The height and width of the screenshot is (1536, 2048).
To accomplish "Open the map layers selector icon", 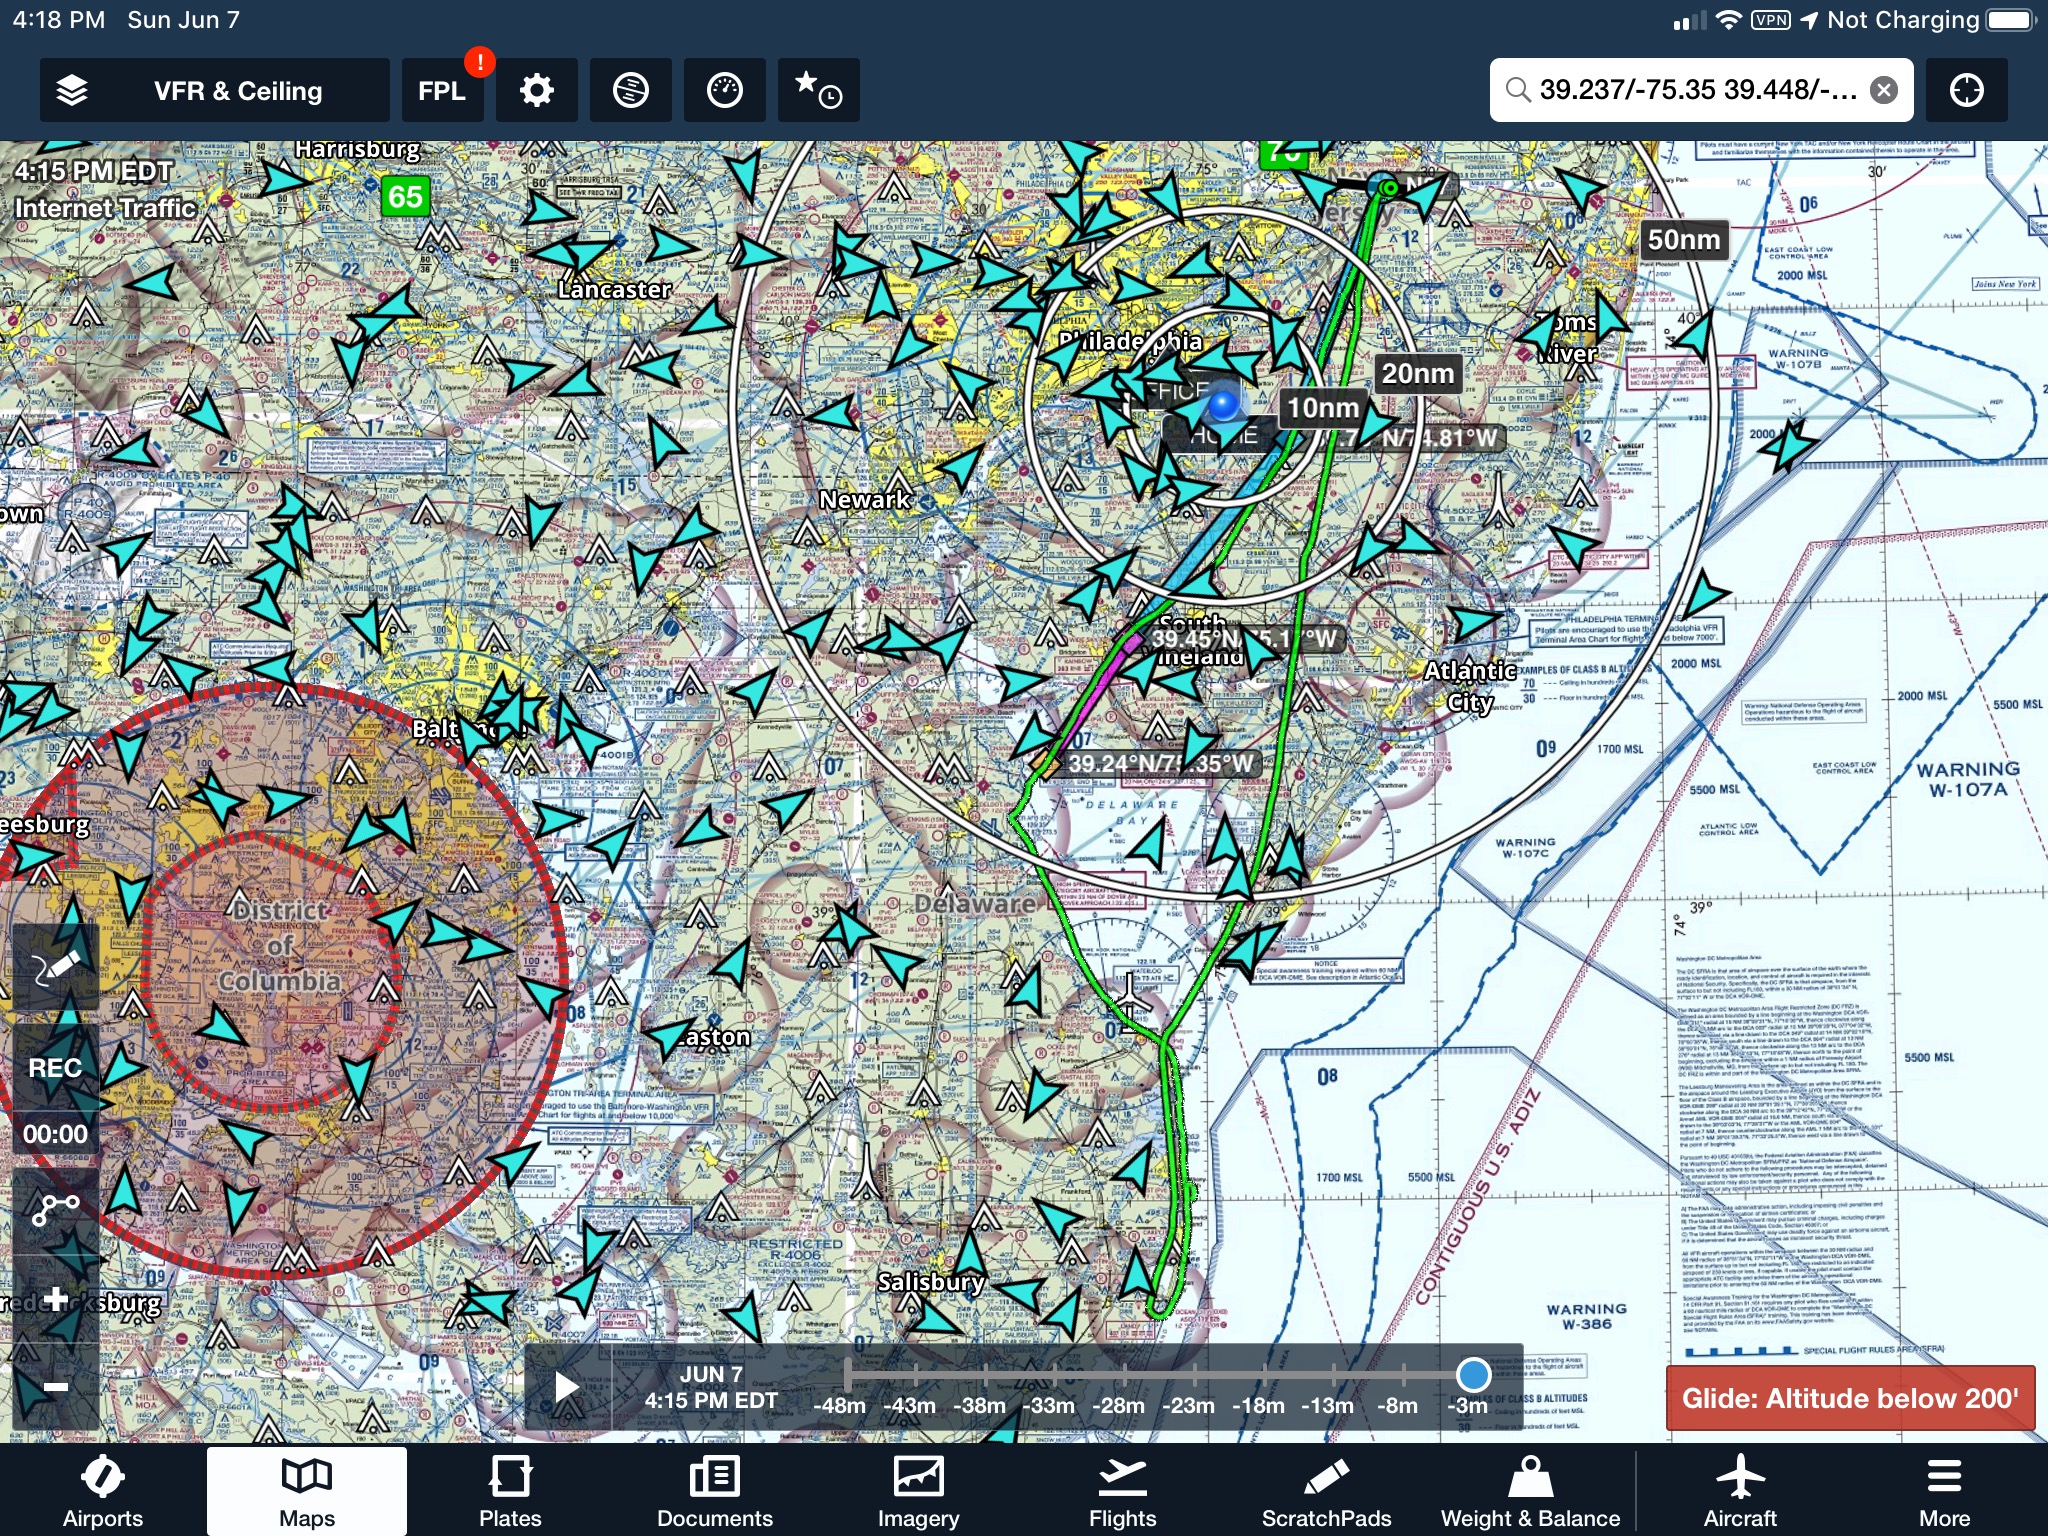I will point(72,91).
